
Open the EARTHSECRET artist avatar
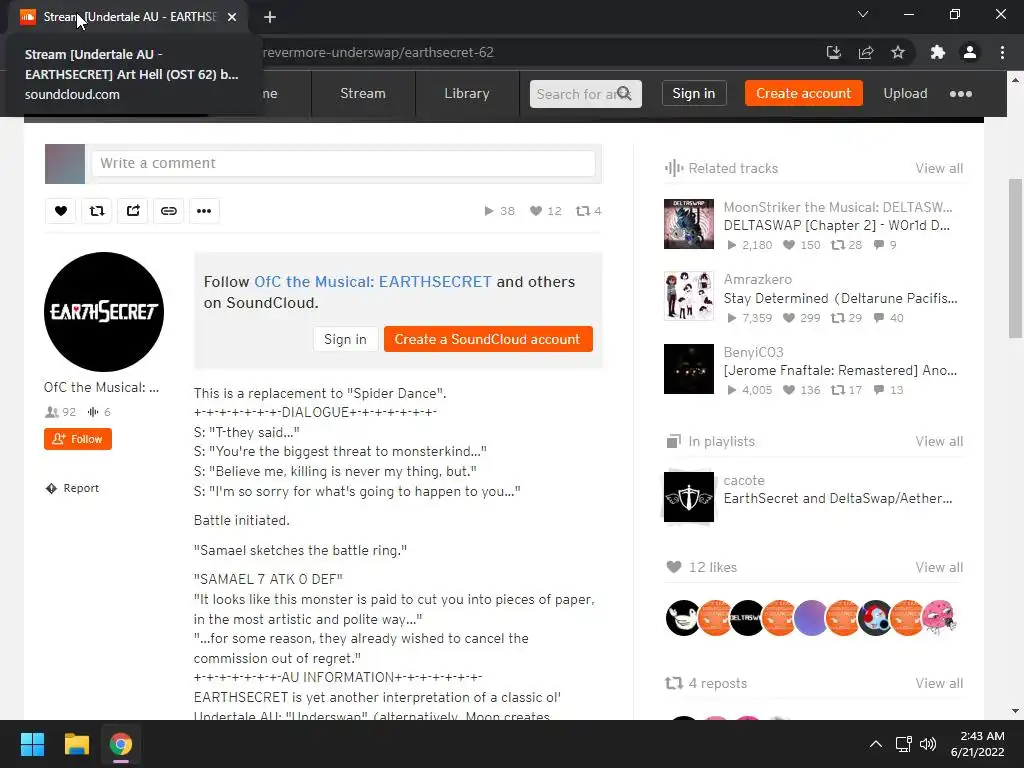[104, 312]
